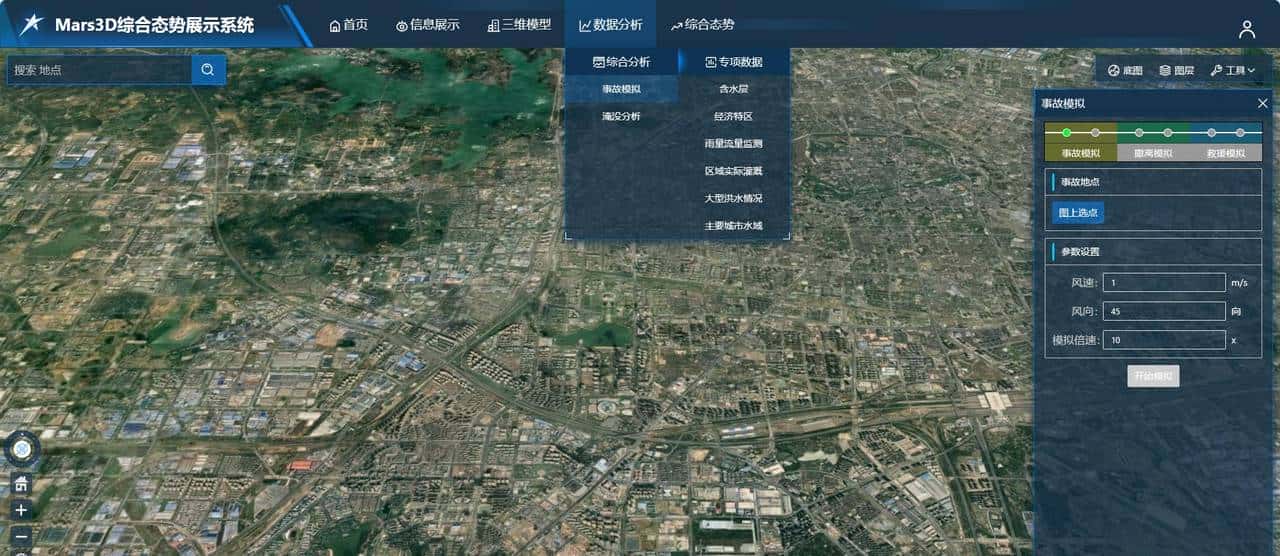The width and height of the screenshot is (1280, 556).
Task: Choose 淹没分析 from the dropdown menu
Action: coord(621,116)
